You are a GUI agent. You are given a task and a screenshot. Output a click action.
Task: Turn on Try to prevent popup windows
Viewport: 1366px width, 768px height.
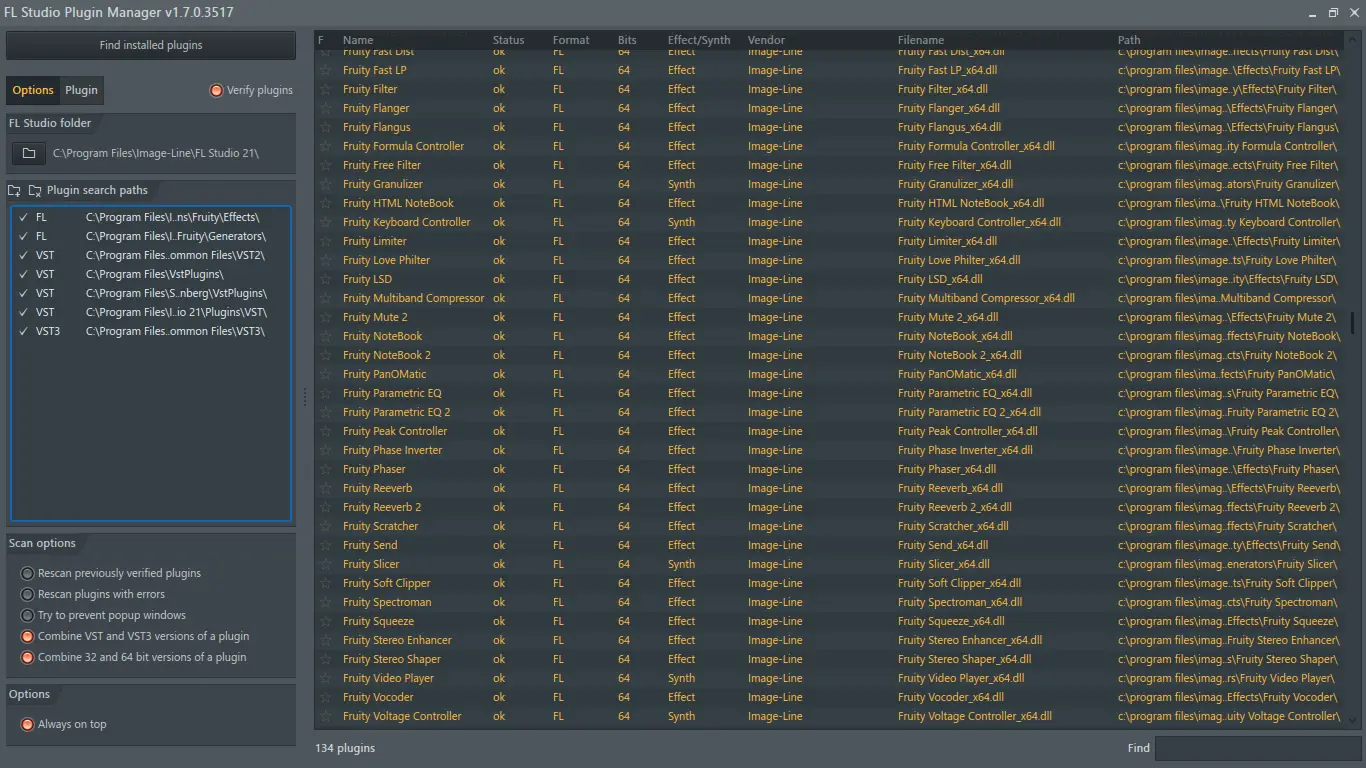pos(27,615)
